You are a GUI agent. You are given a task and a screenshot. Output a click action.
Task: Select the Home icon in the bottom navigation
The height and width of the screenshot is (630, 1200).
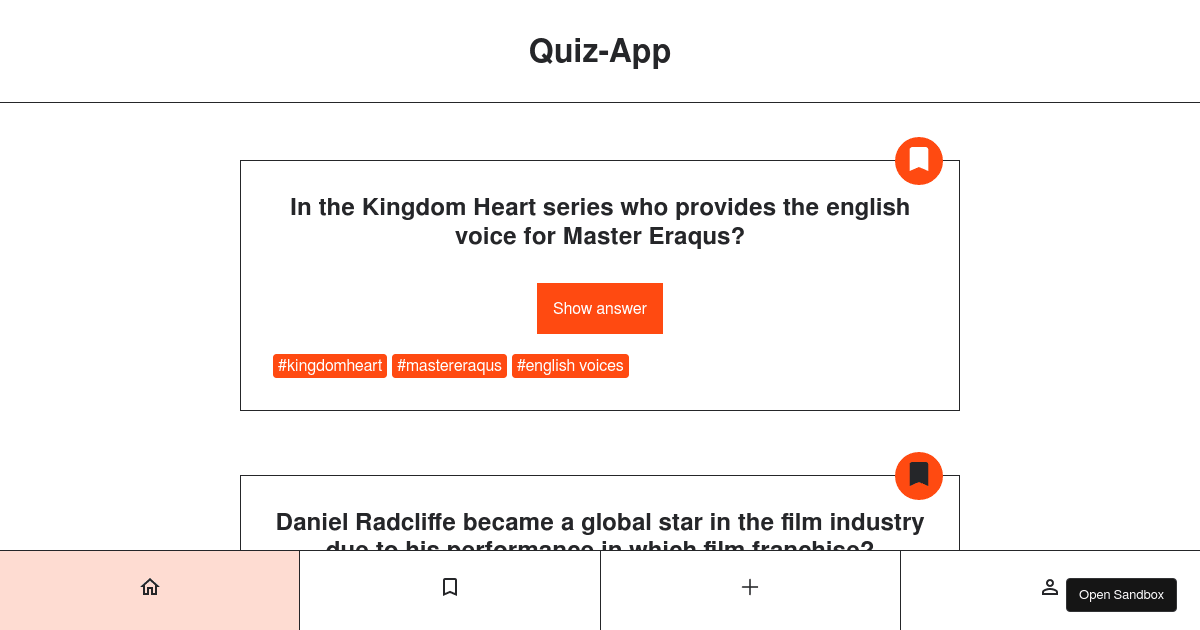149,587
